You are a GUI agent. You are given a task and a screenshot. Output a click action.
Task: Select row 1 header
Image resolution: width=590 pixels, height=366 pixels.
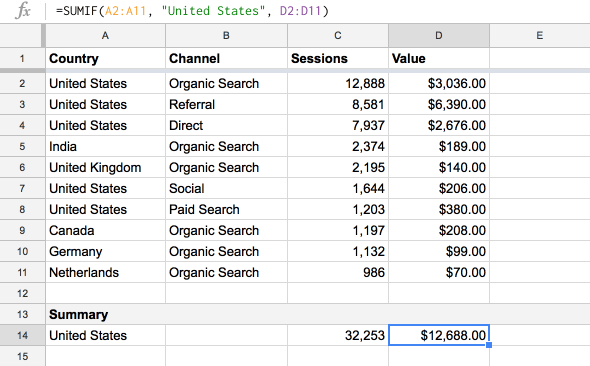(22, 59)
